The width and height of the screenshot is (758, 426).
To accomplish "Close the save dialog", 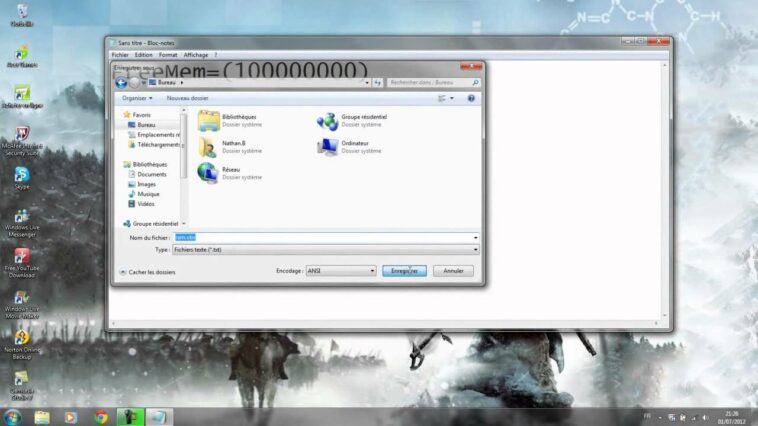I will pos(471,66).
